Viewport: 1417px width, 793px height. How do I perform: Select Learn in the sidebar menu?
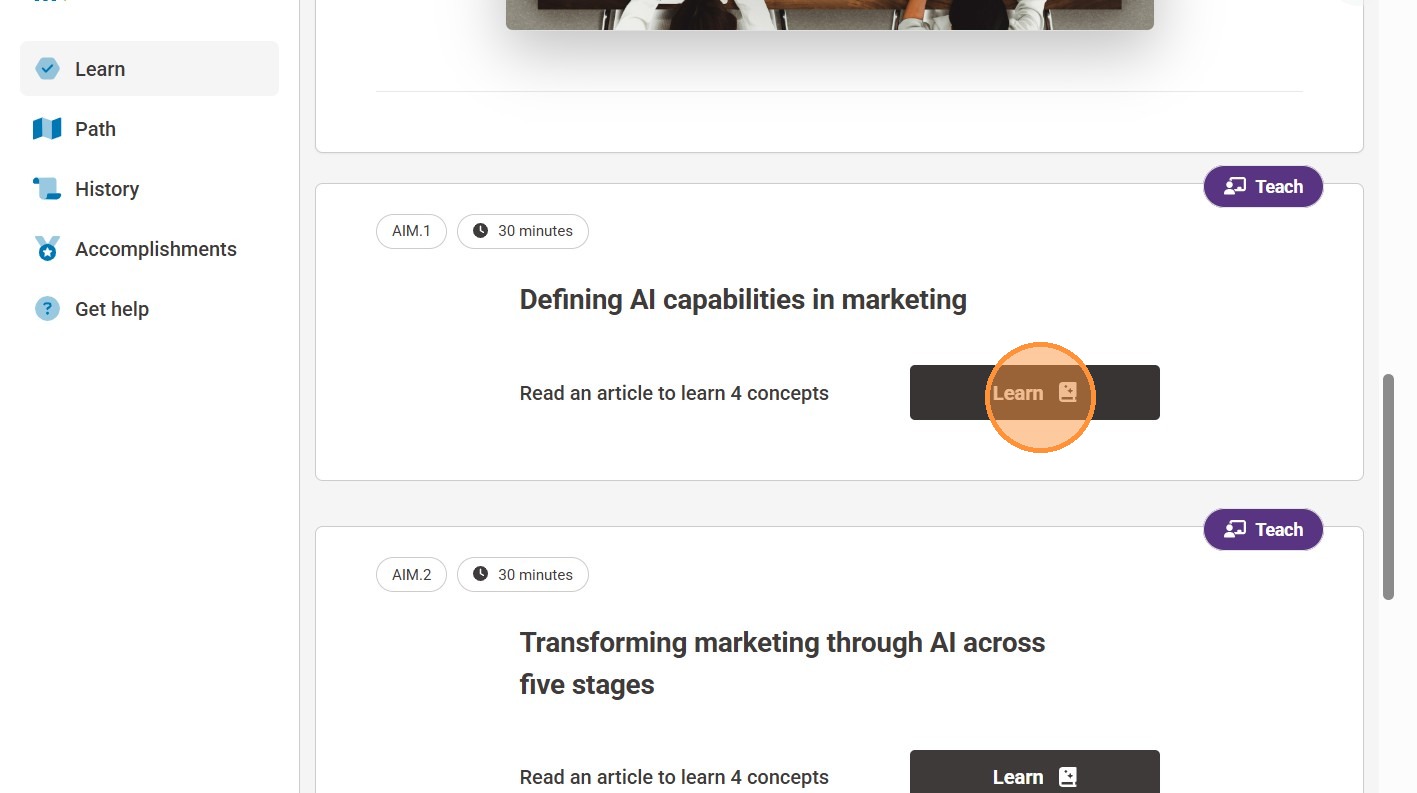pyautogui.click(x=100, y=69)
